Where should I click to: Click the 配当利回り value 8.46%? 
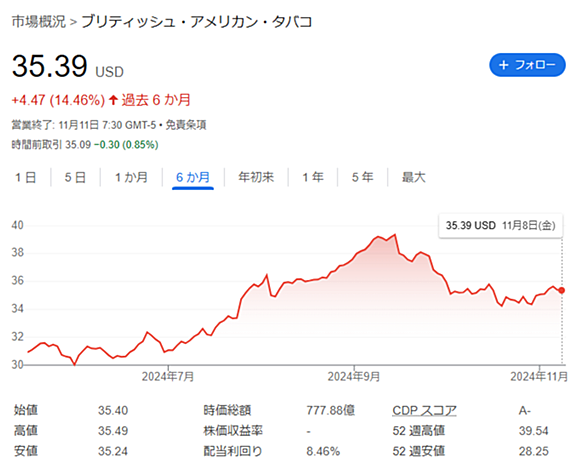pyautogui.click(x=323, y=451)
